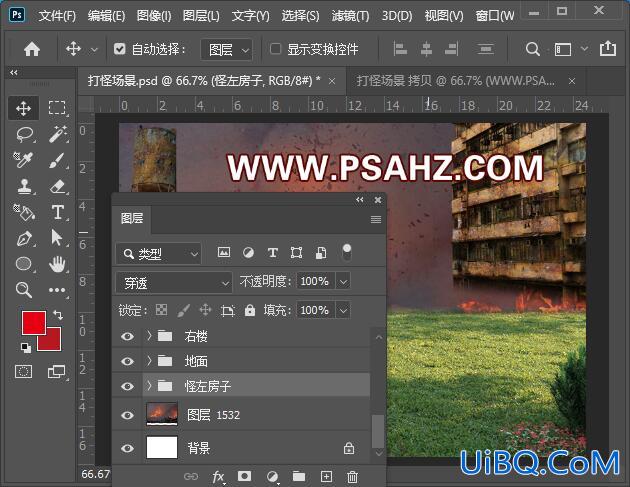The image size is (630, 487).
Task: Pick the Path Selection arrow tool
Action: [57, 238]
